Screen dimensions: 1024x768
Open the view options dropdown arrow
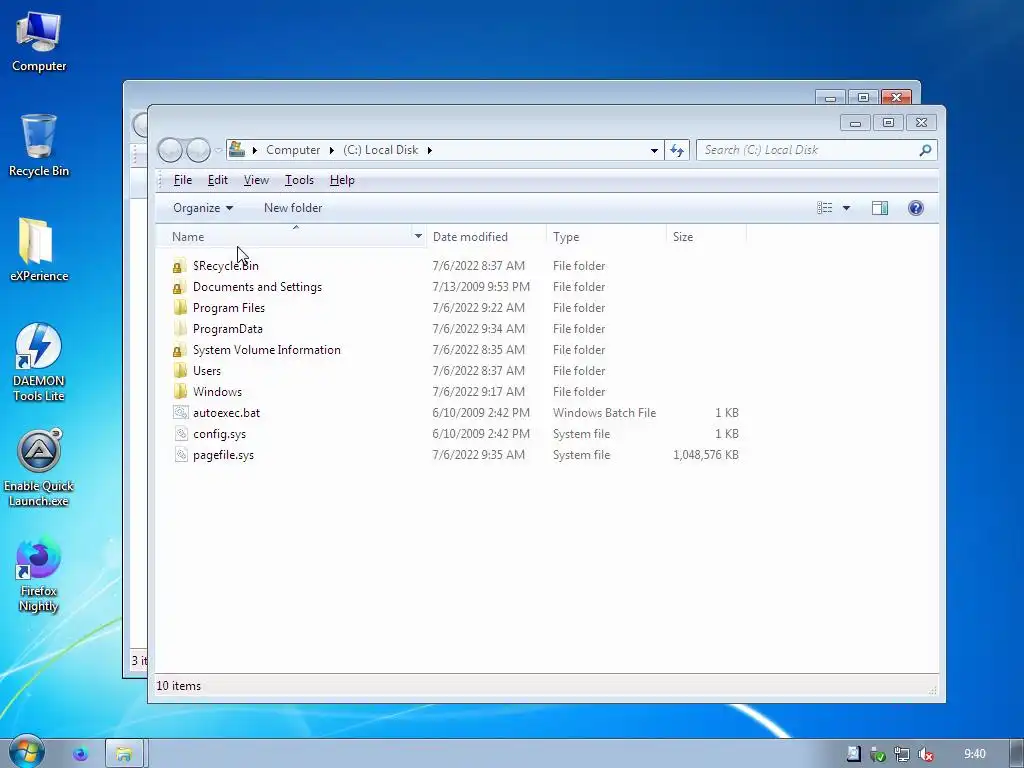tap(846, 208)
